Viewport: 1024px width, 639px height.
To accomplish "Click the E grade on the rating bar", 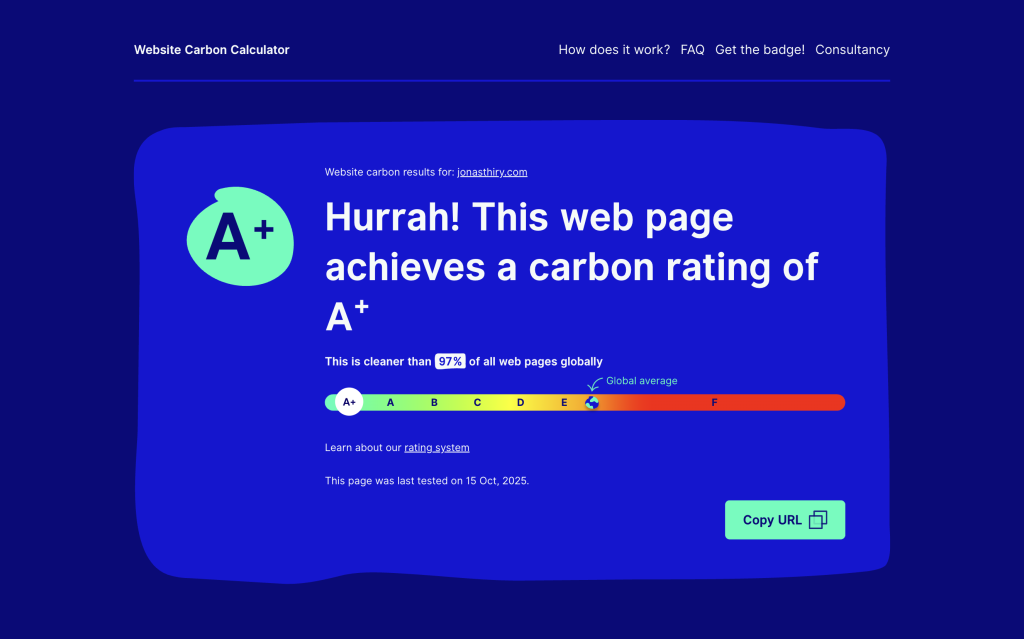I will (x=564, y=402).
